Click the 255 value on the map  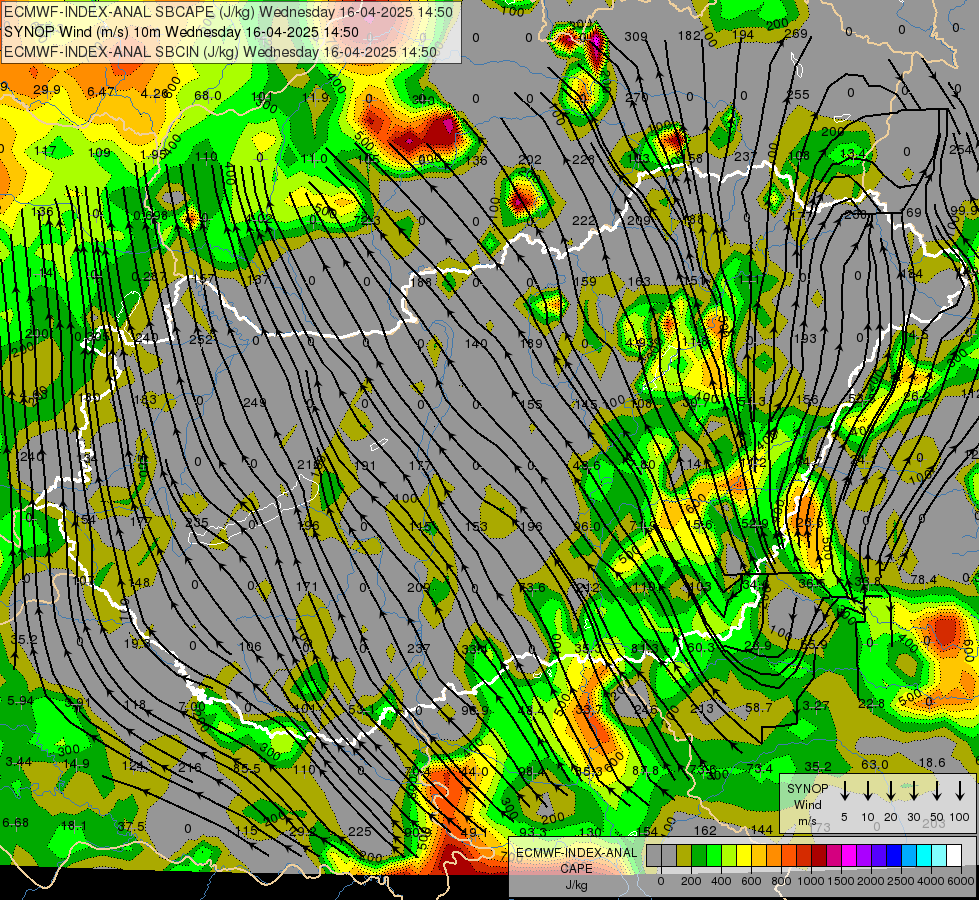coord(797,95)
